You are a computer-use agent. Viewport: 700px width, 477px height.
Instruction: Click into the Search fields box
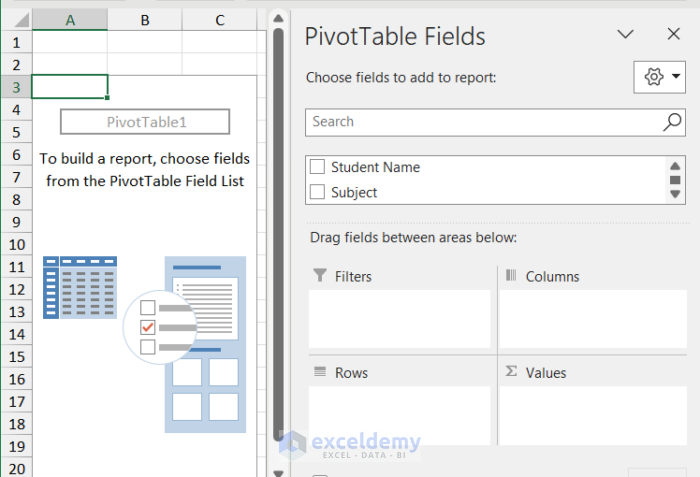[x=480, y=122]
